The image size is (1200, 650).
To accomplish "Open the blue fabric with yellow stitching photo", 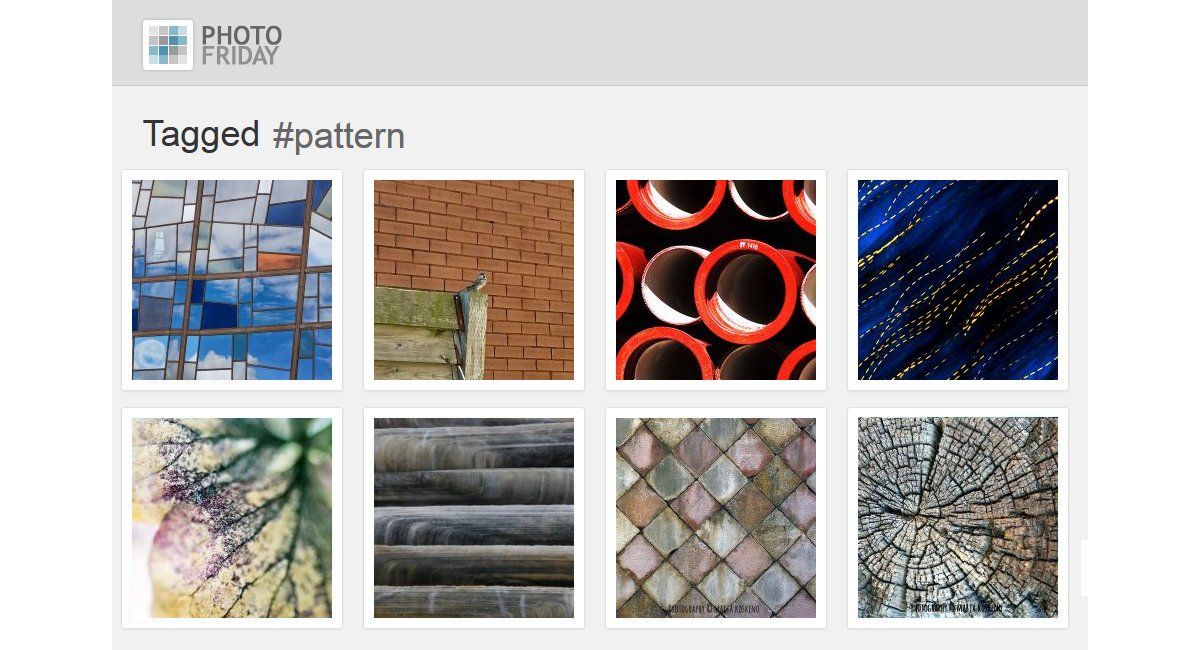I will coord(958,280).
